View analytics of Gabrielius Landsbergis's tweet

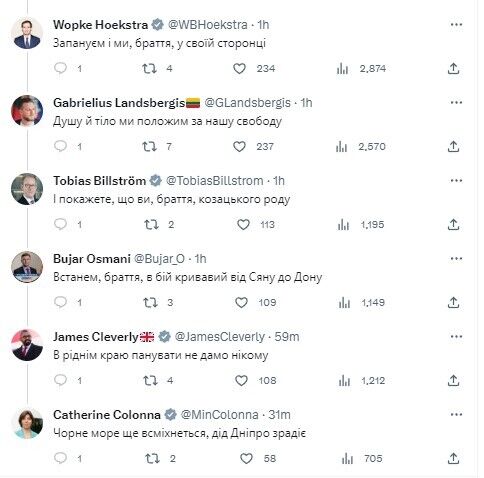[342, 147]
